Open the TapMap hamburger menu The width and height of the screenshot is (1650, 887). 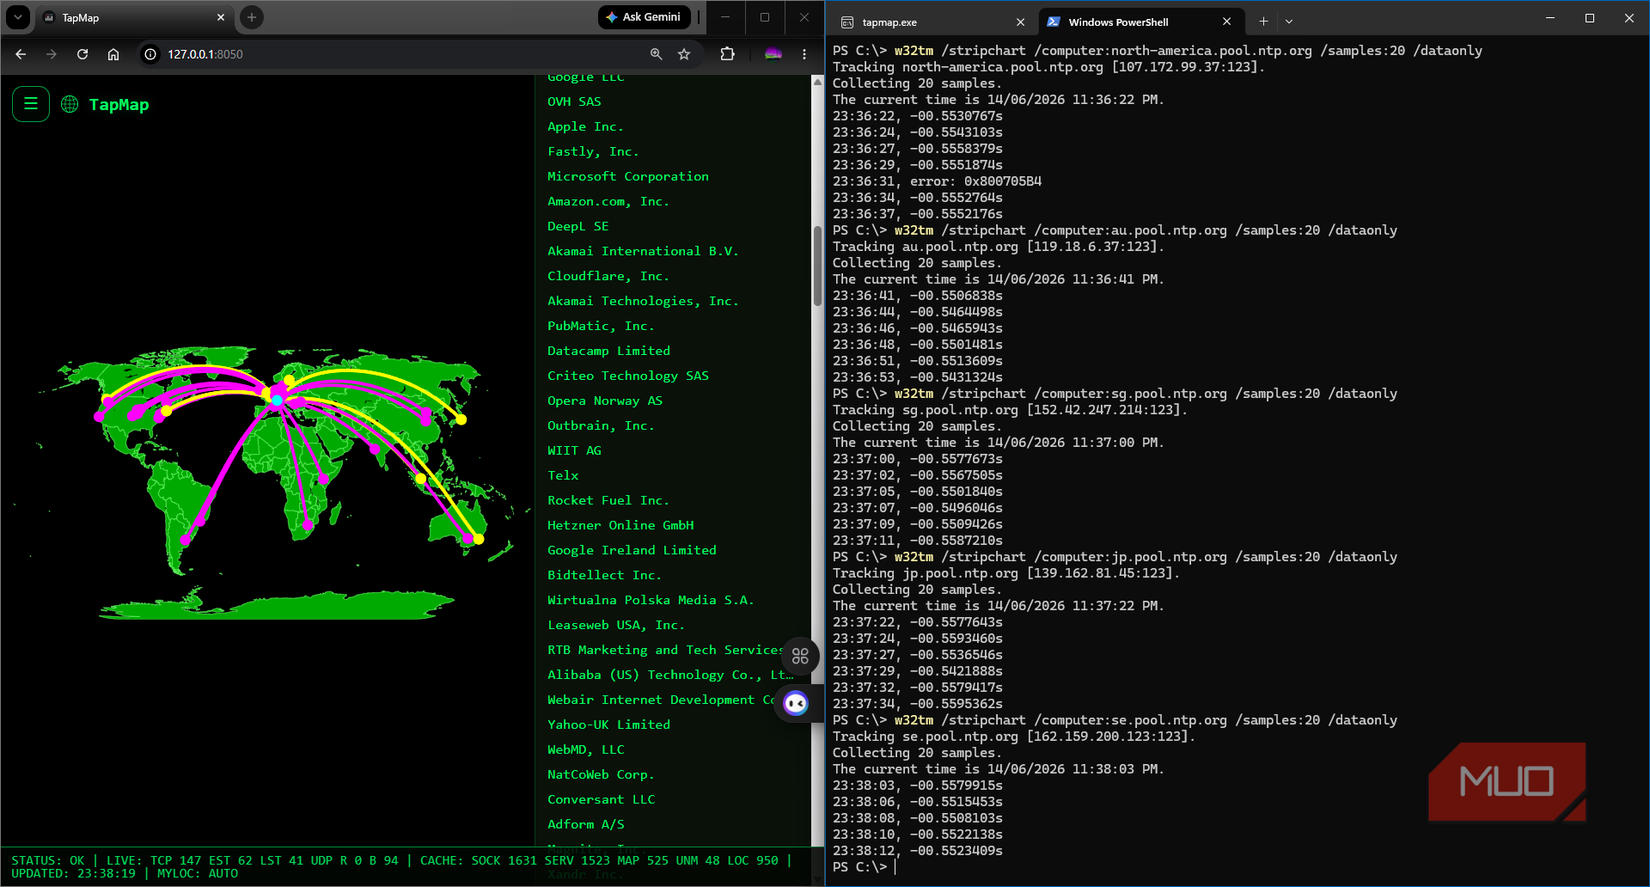click(31, 104)
